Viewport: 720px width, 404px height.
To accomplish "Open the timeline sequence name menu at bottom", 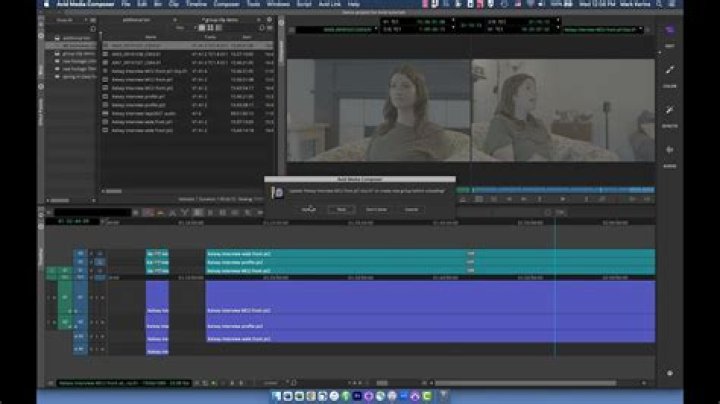I will (120, 382).
